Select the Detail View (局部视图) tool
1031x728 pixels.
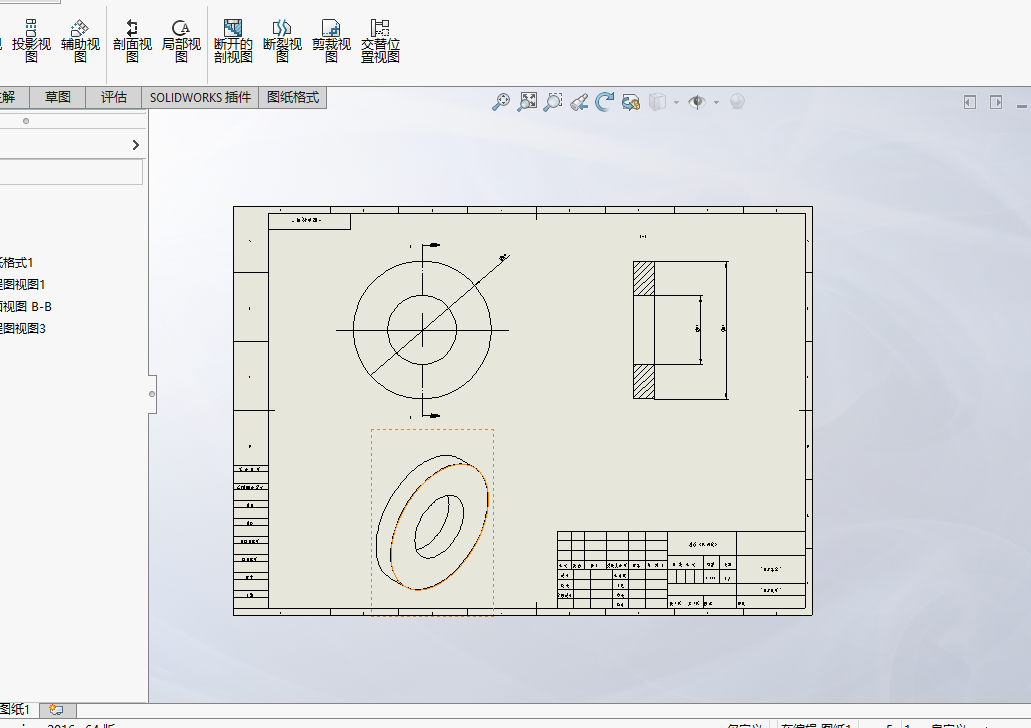click(x=181, y=41)
